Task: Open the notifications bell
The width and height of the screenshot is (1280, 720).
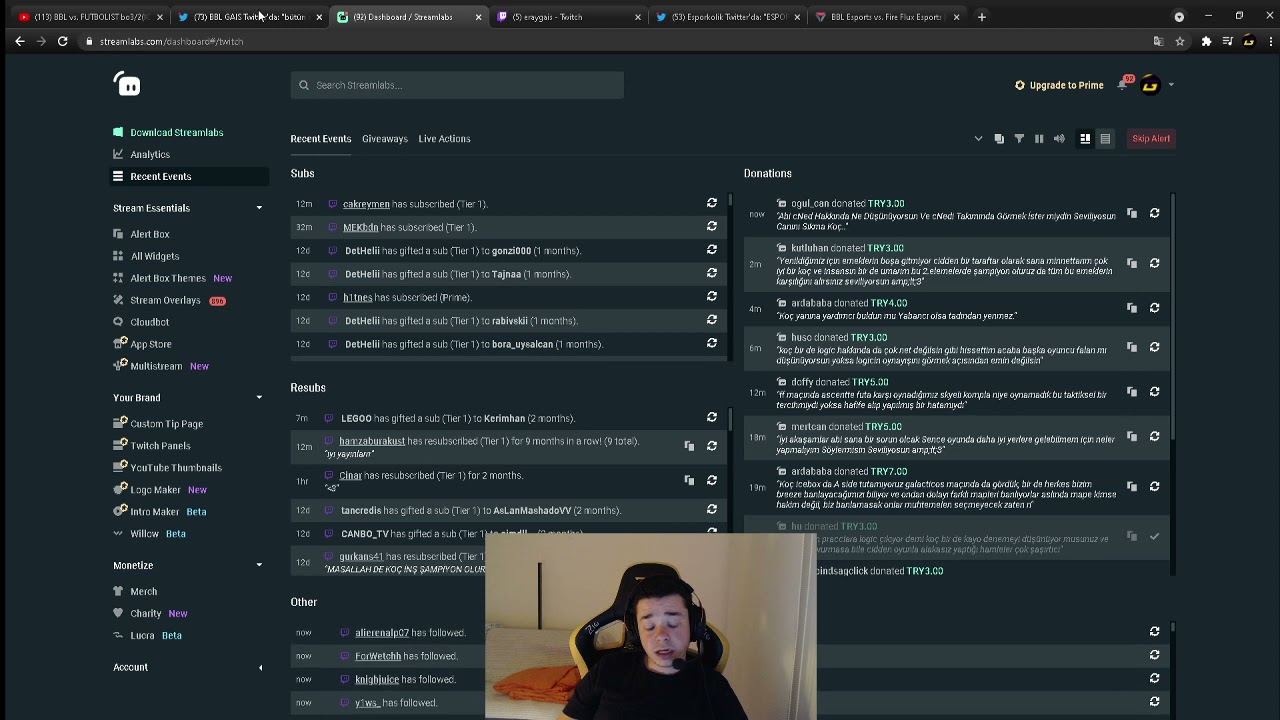Action: 1123,85
